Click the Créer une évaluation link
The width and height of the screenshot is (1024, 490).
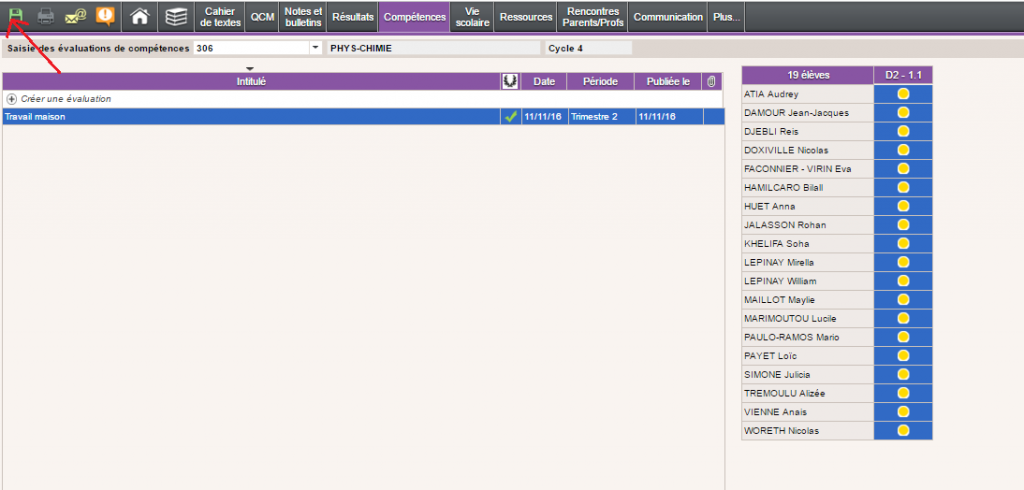pyautogui.click(x=66, y=99)
